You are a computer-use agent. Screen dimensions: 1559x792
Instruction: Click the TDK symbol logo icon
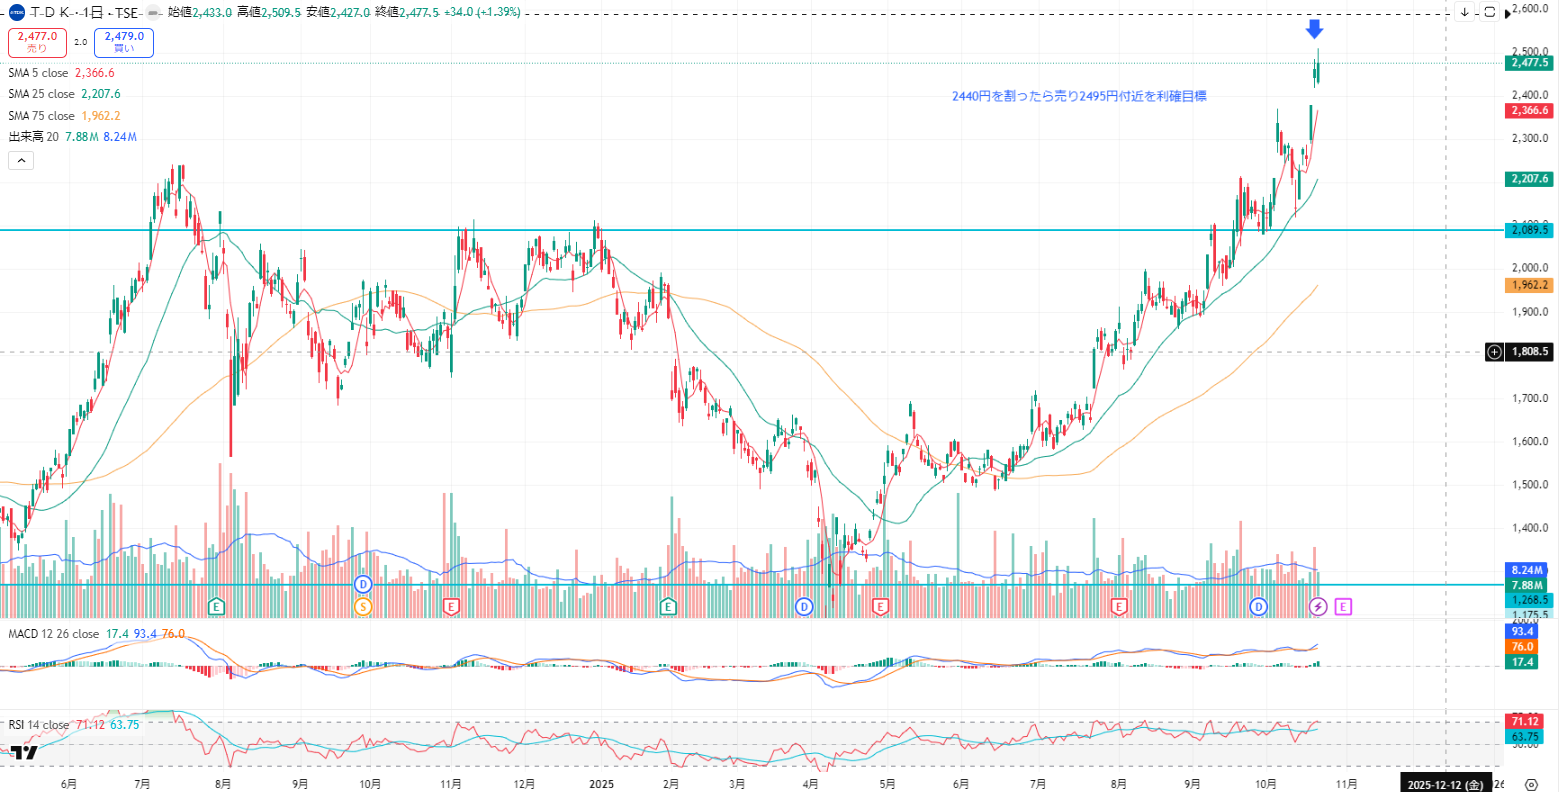tap(16, 12)
